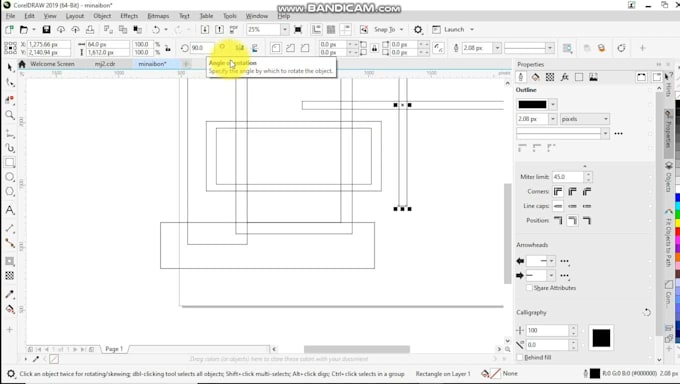Select the Ellipse tool
The image size is (680, 384).
pos(10,177)
